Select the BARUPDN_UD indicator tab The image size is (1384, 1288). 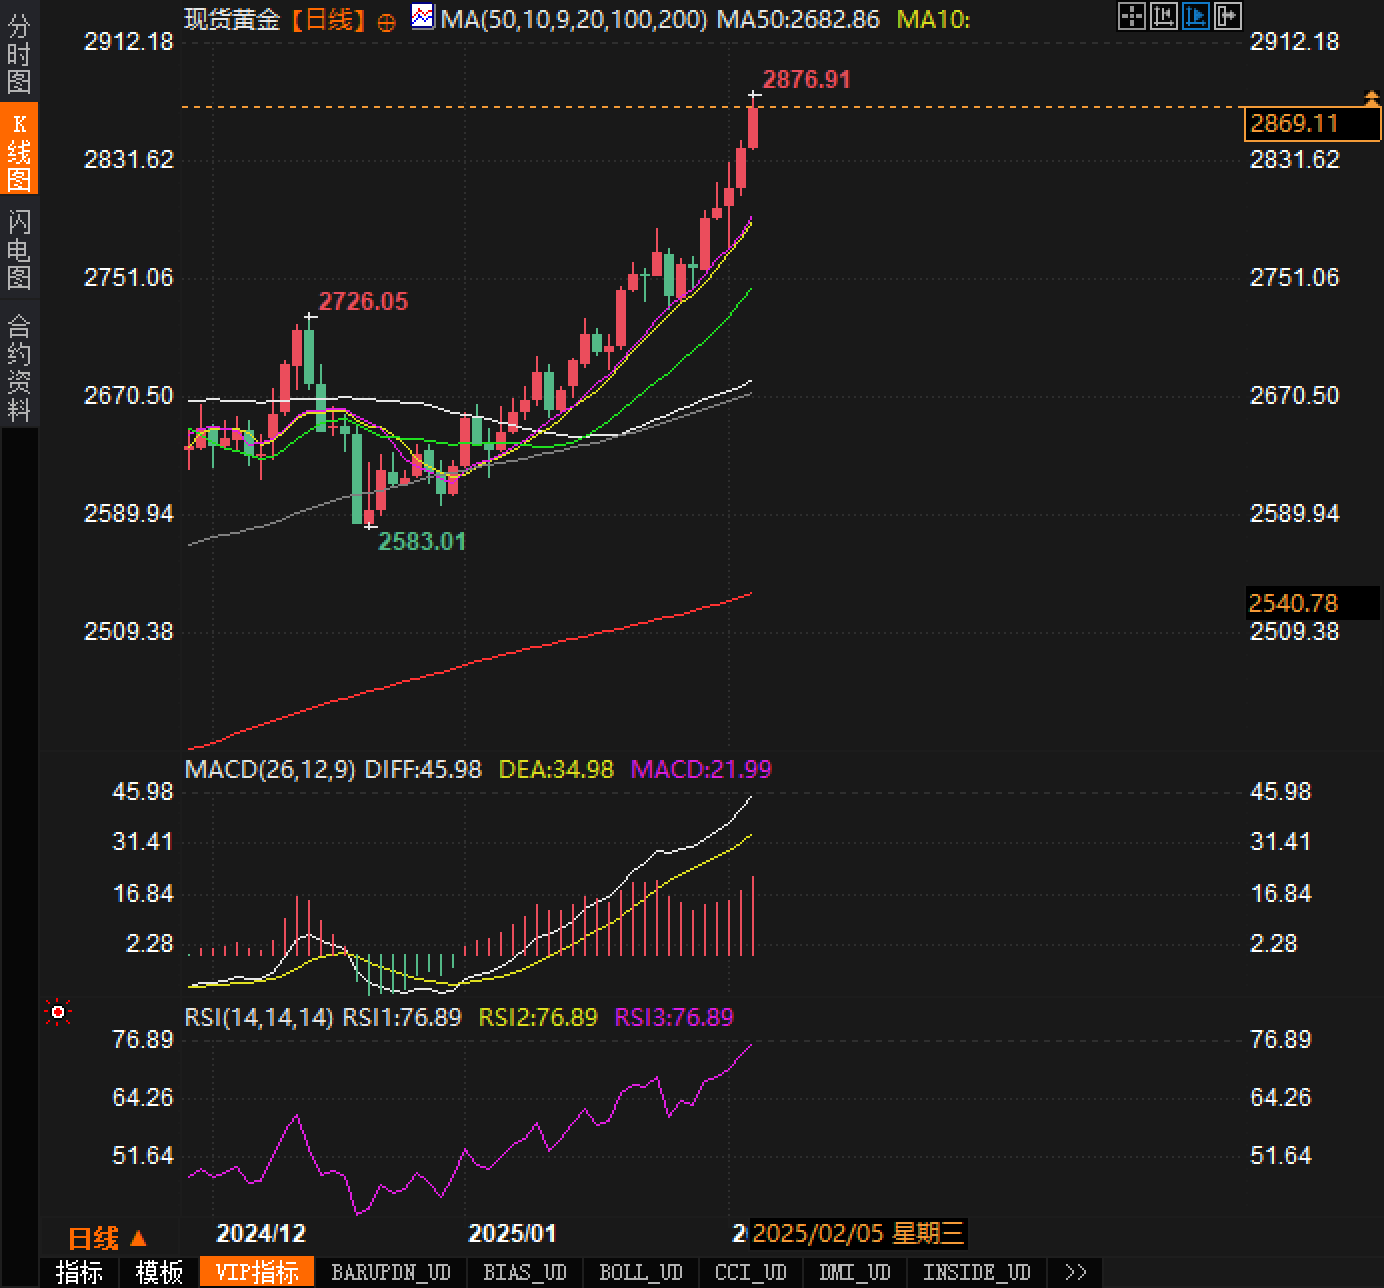pyautogui.click(x=391, y=1272)
